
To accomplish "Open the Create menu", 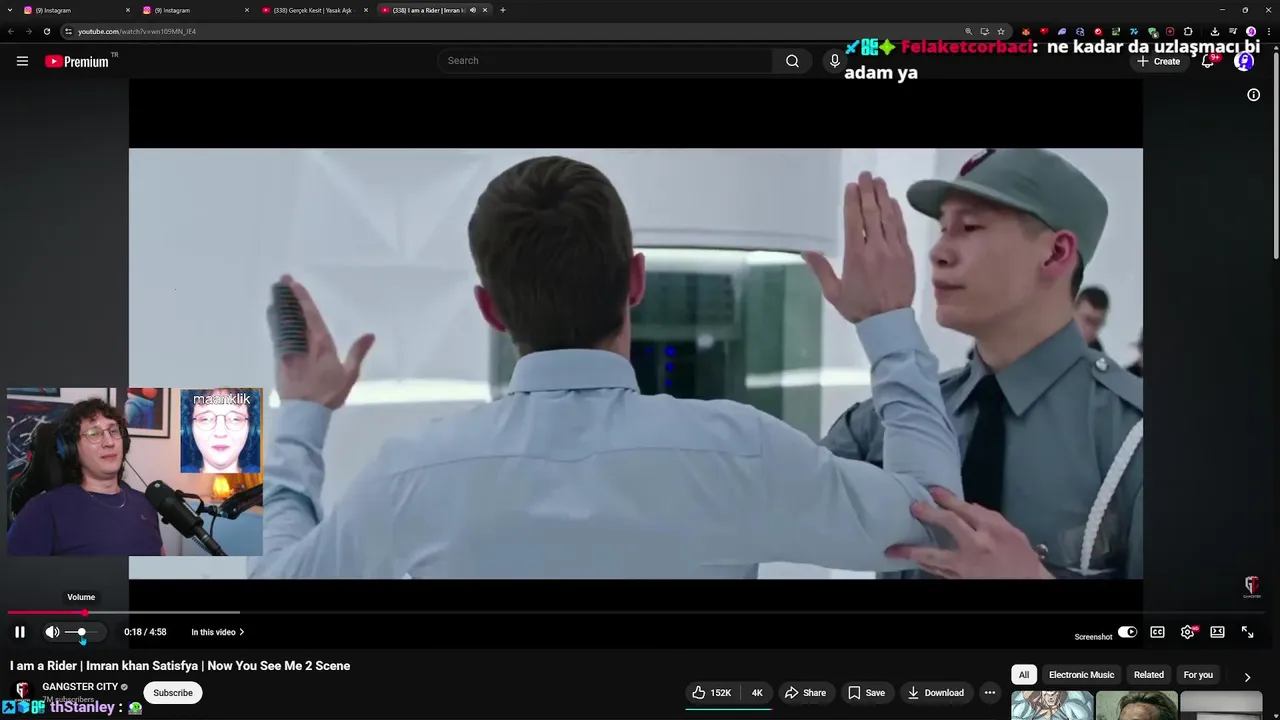I will tap(1158, 61).
